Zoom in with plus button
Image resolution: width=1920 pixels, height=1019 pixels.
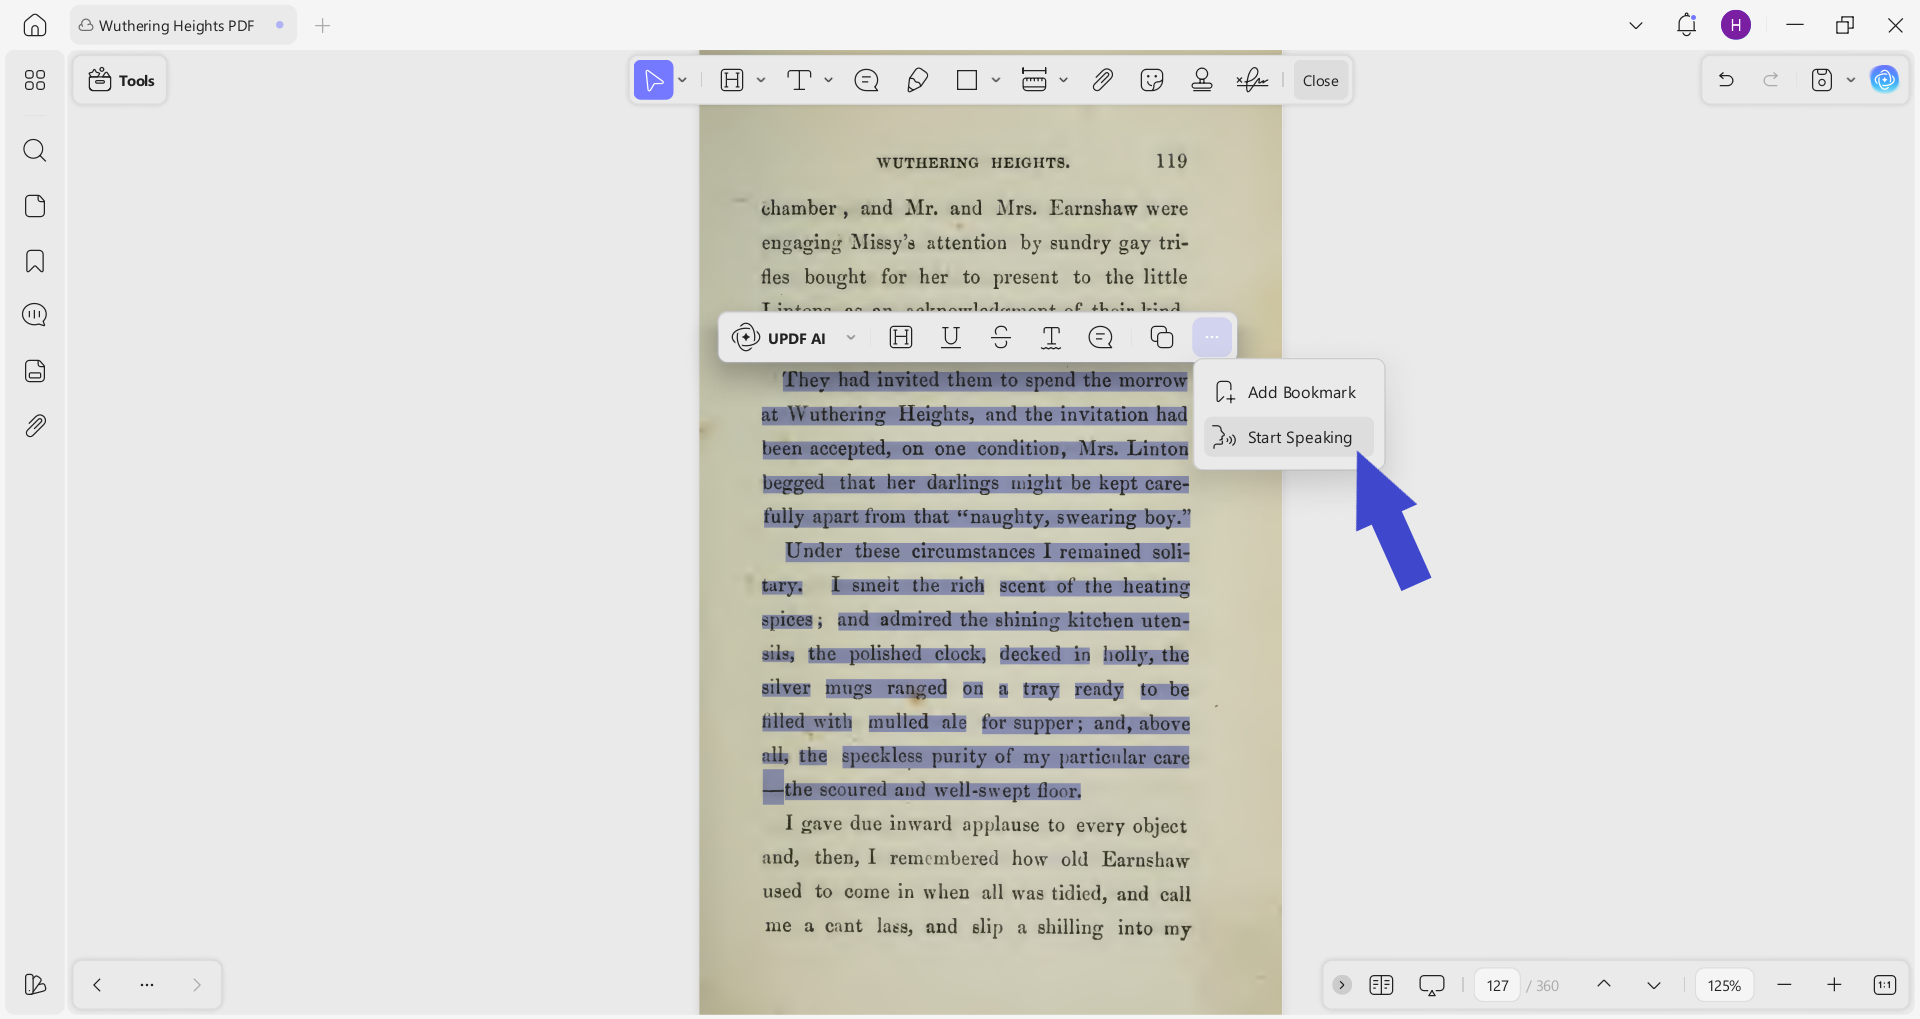1834,985
